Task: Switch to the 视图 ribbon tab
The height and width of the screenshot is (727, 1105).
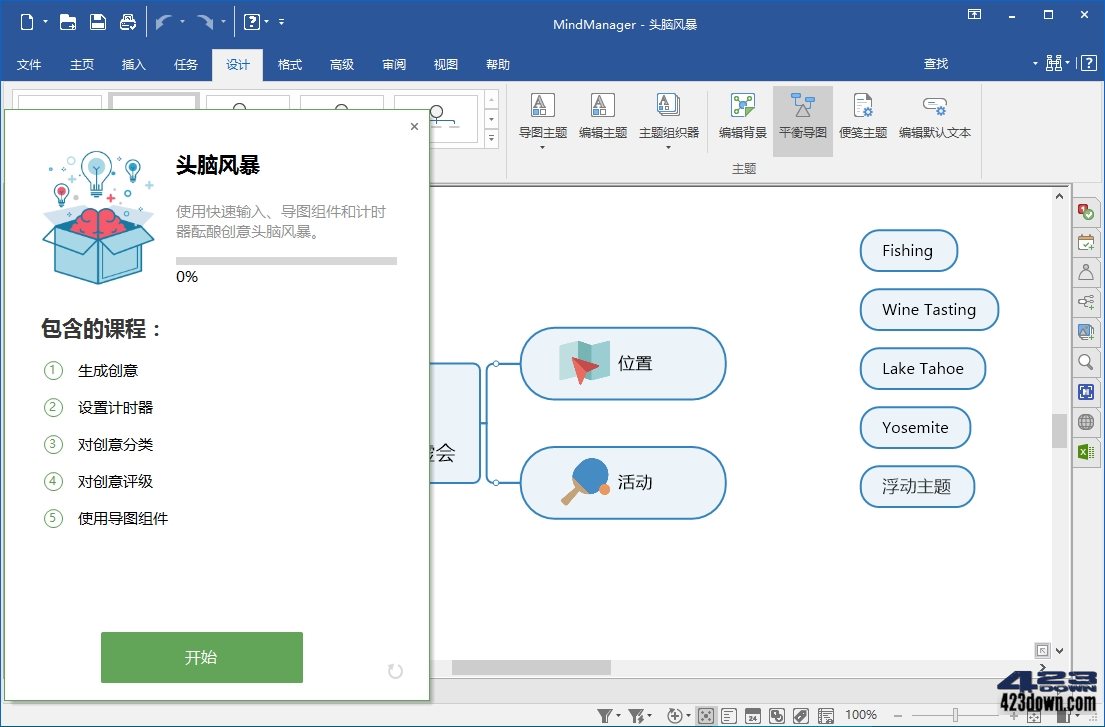Action: [445, 64]
